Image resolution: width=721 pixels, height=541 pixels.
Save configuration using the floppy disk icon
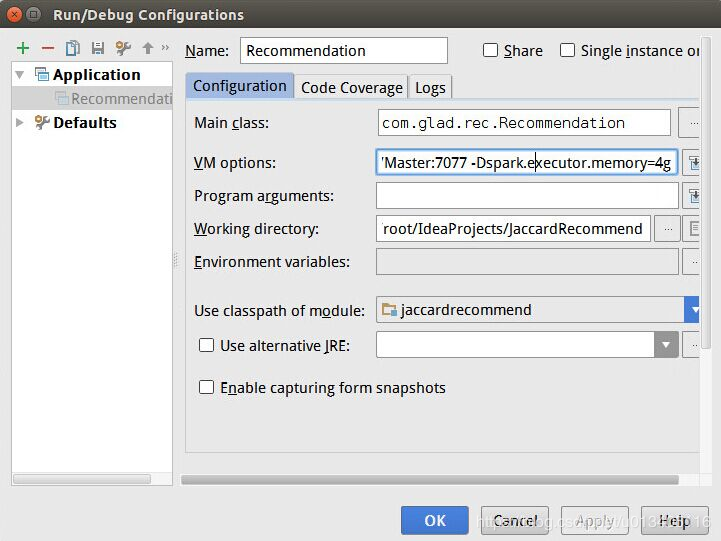(97, 48)
